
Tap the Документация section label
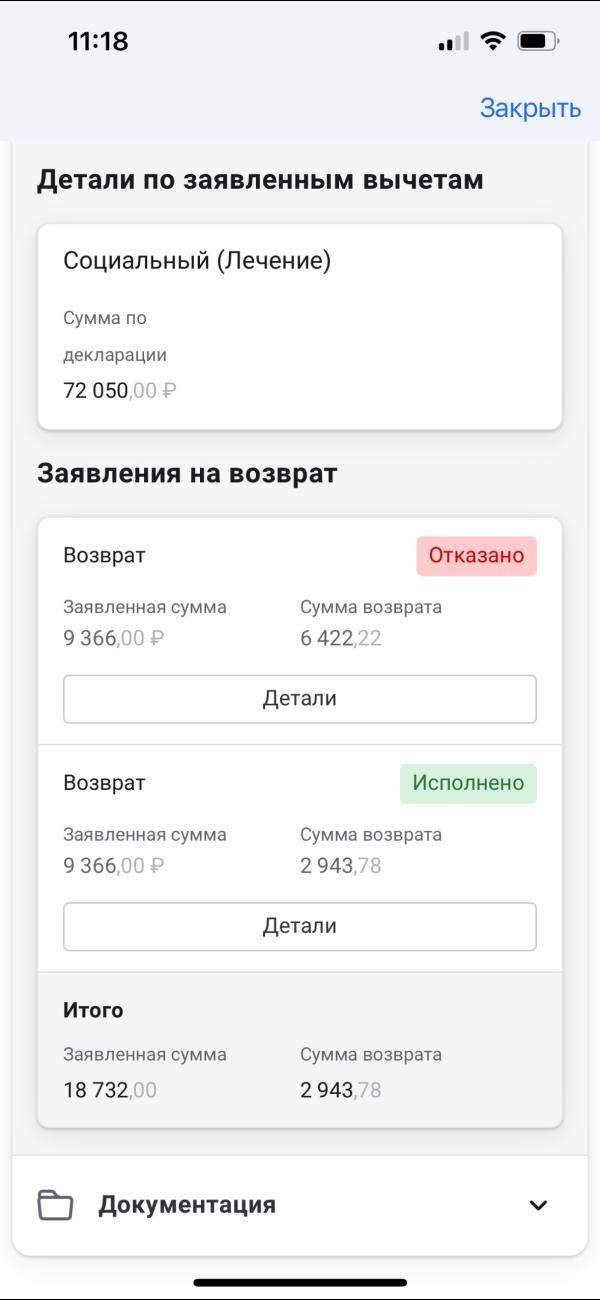(x=187, y=1205)
